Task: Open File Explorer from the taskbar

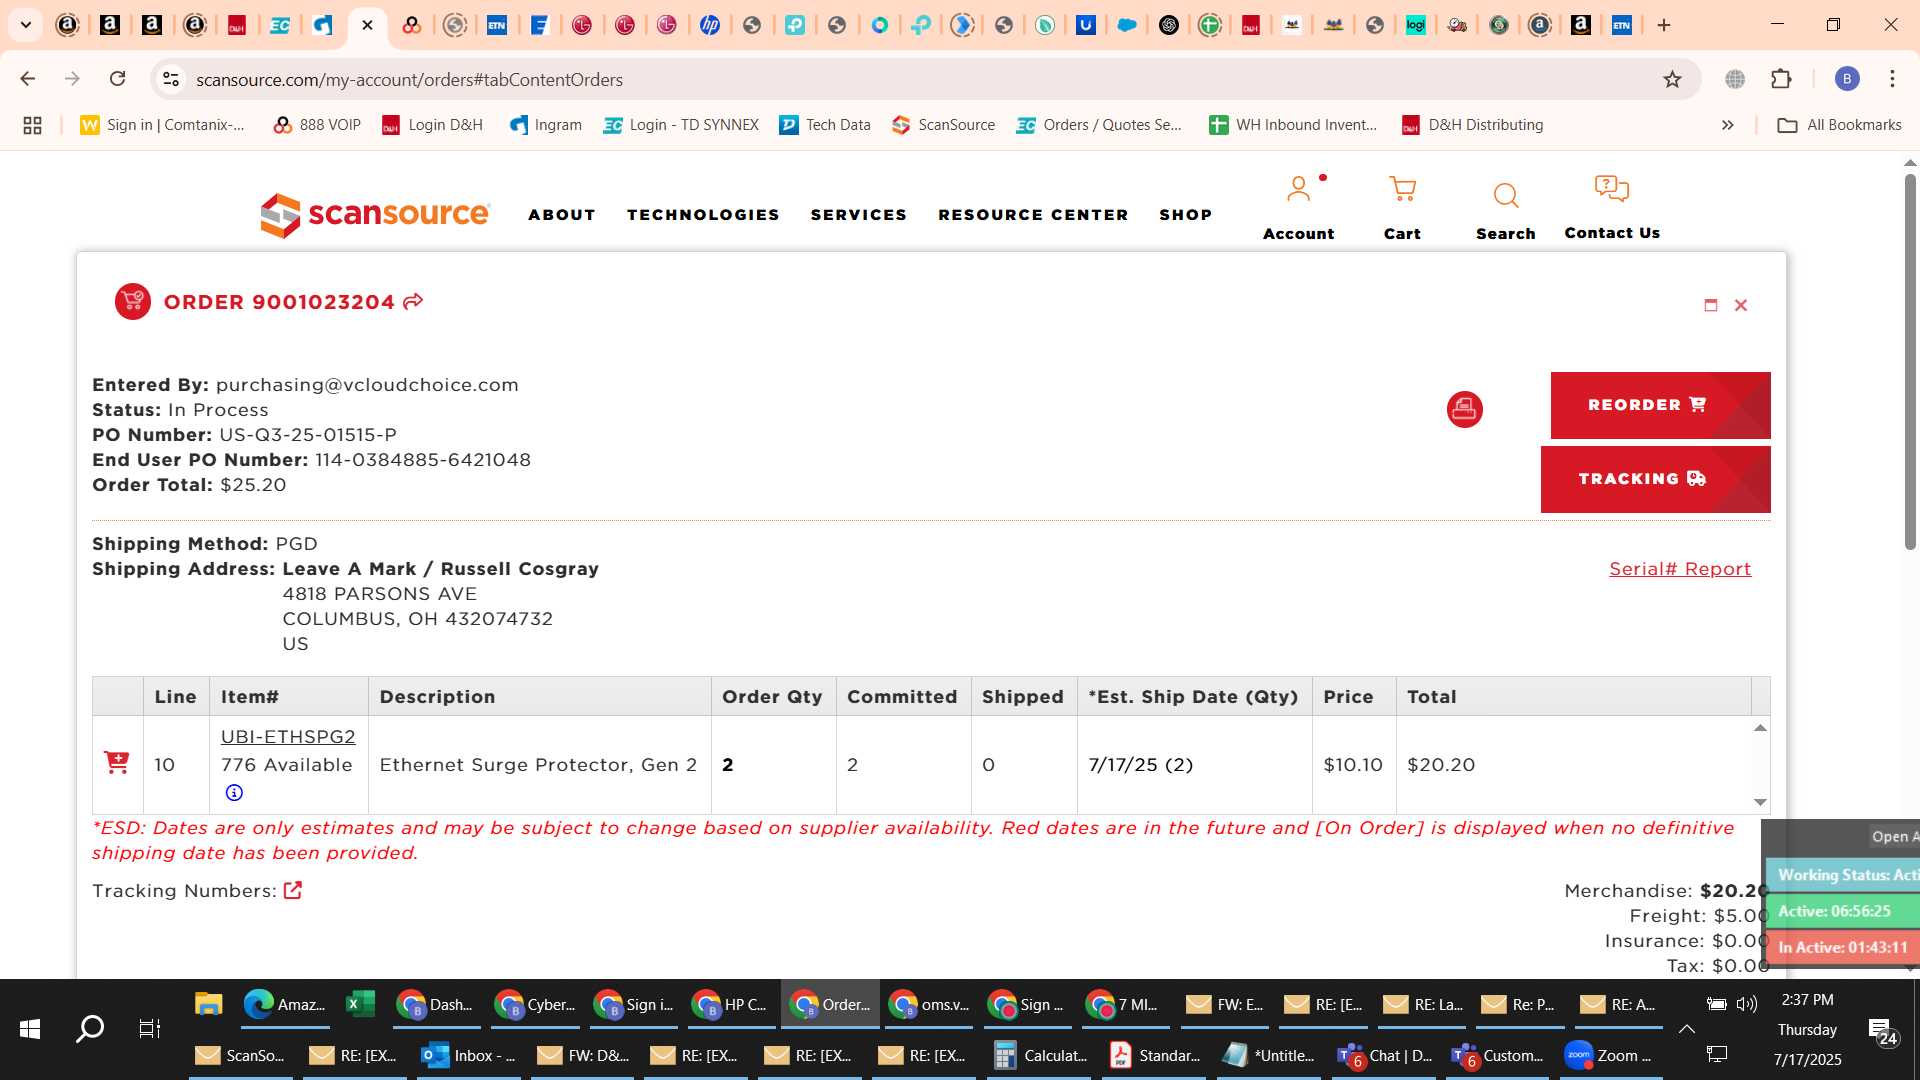Action: 208,1004
